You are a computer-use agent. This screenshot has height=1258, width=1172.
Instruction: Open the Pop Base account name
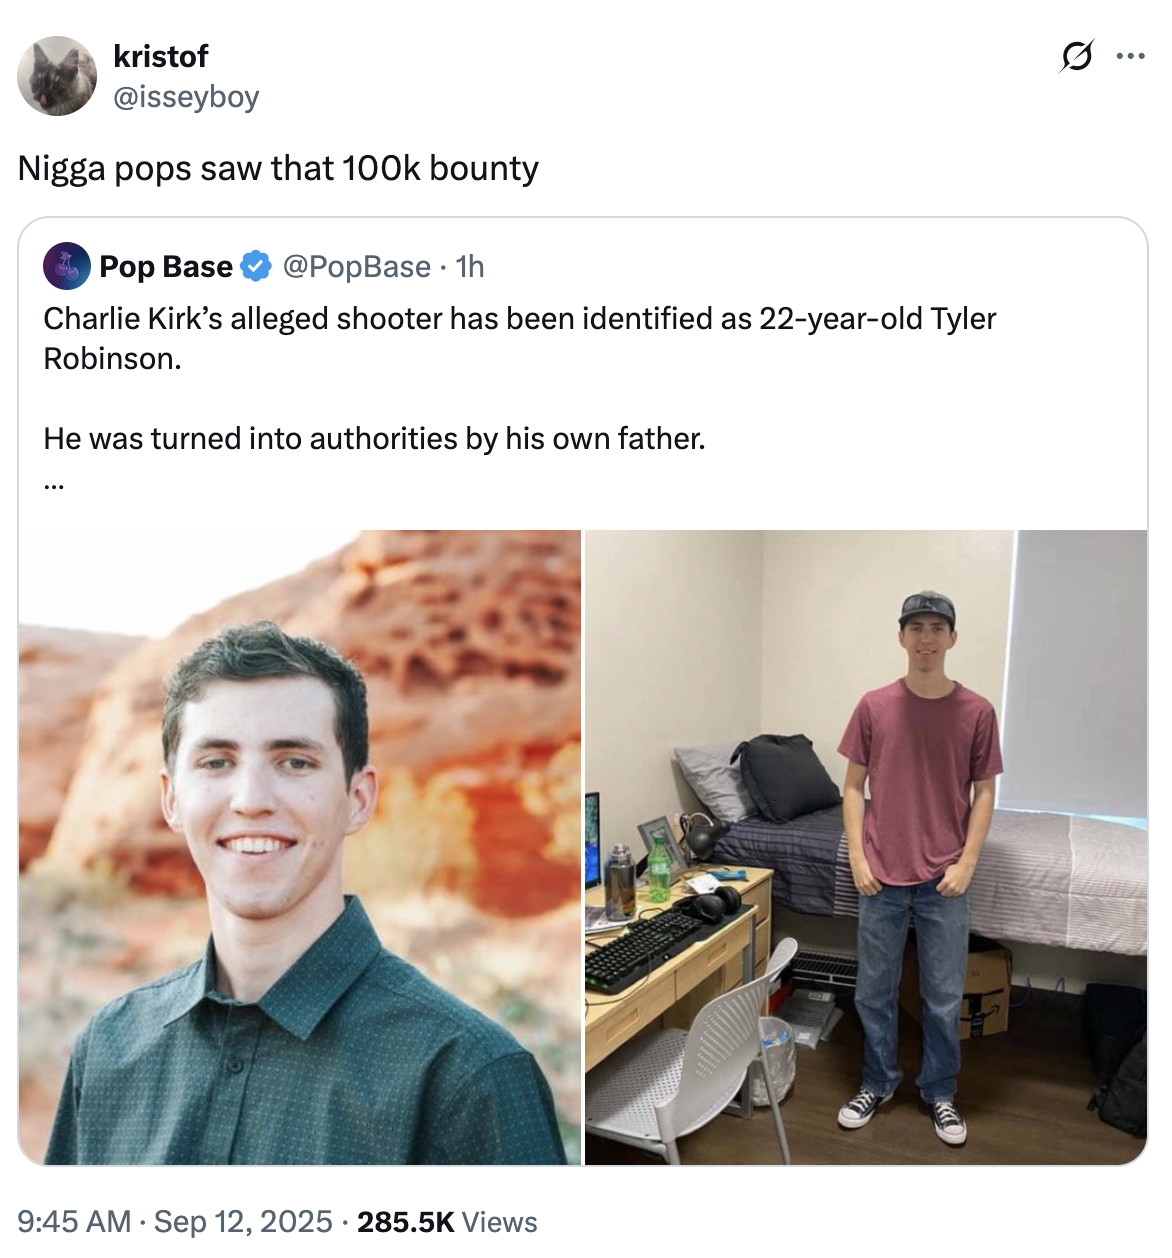click(x=166, y=267)
